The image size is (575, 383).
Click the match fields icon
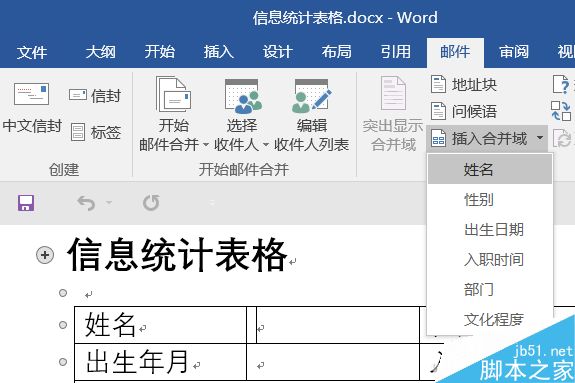pos(561,111)
